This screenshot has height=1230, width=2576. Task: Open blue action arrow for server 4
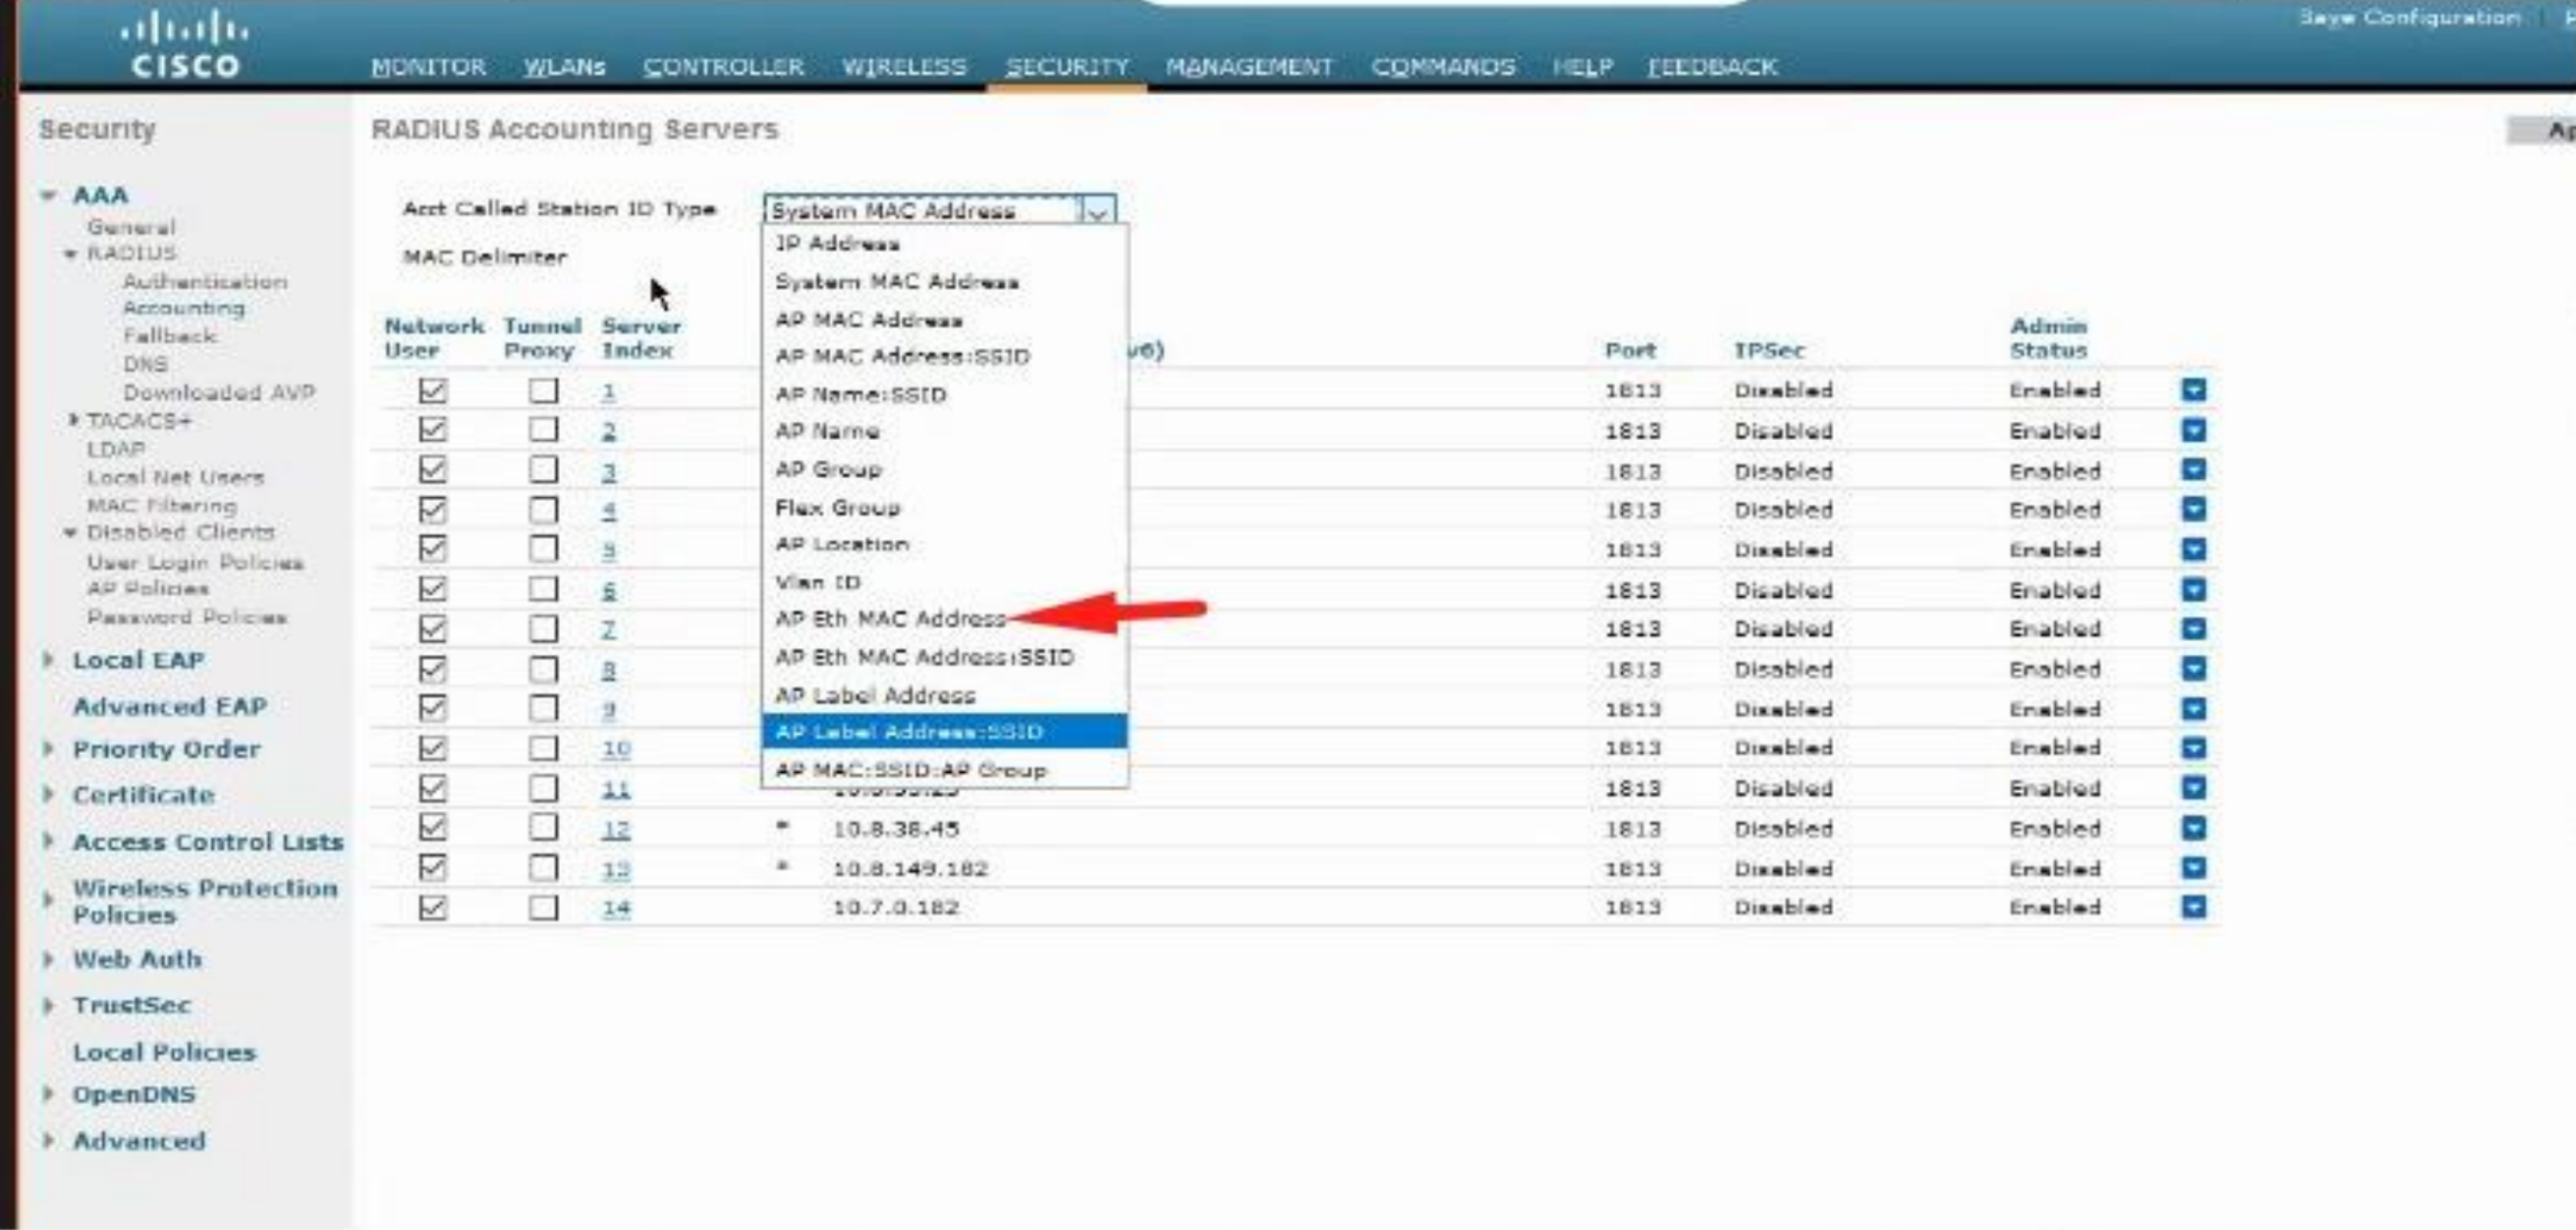2193,510
